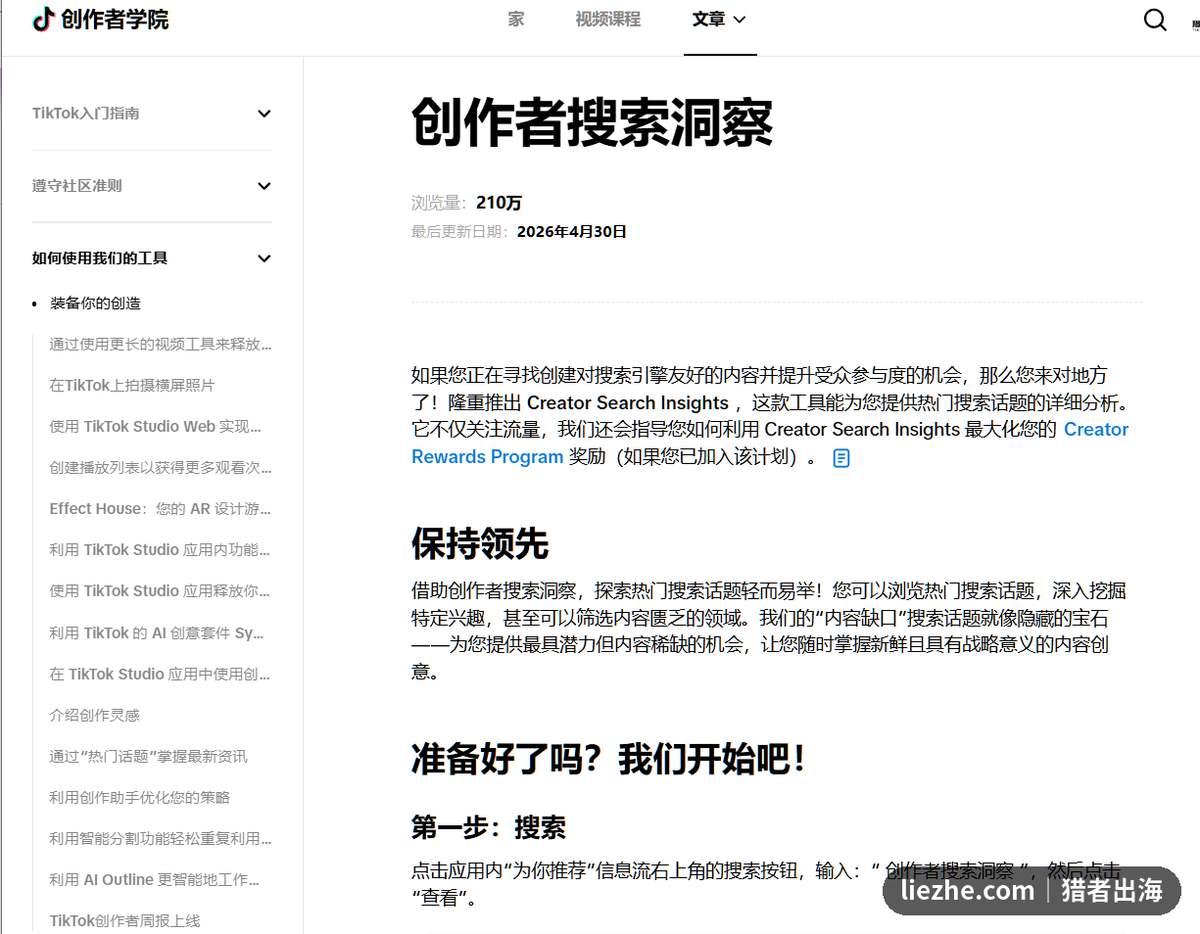Screen dimensions: 1200x934
Task: Open 利用 TikTok Studio 应用内功能 article
Action: click(160, 549)
